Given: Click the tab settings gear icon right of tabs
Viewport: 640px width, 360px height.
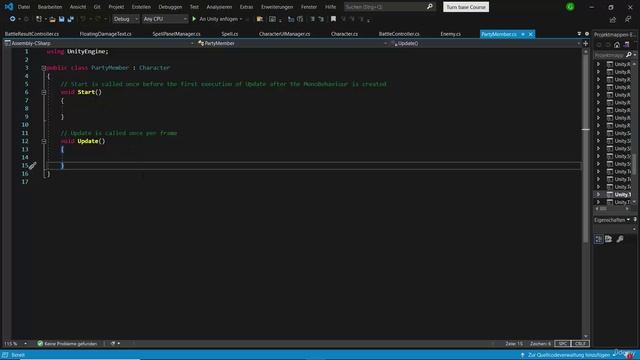Looking at the screenshot, I should (587, 34).
